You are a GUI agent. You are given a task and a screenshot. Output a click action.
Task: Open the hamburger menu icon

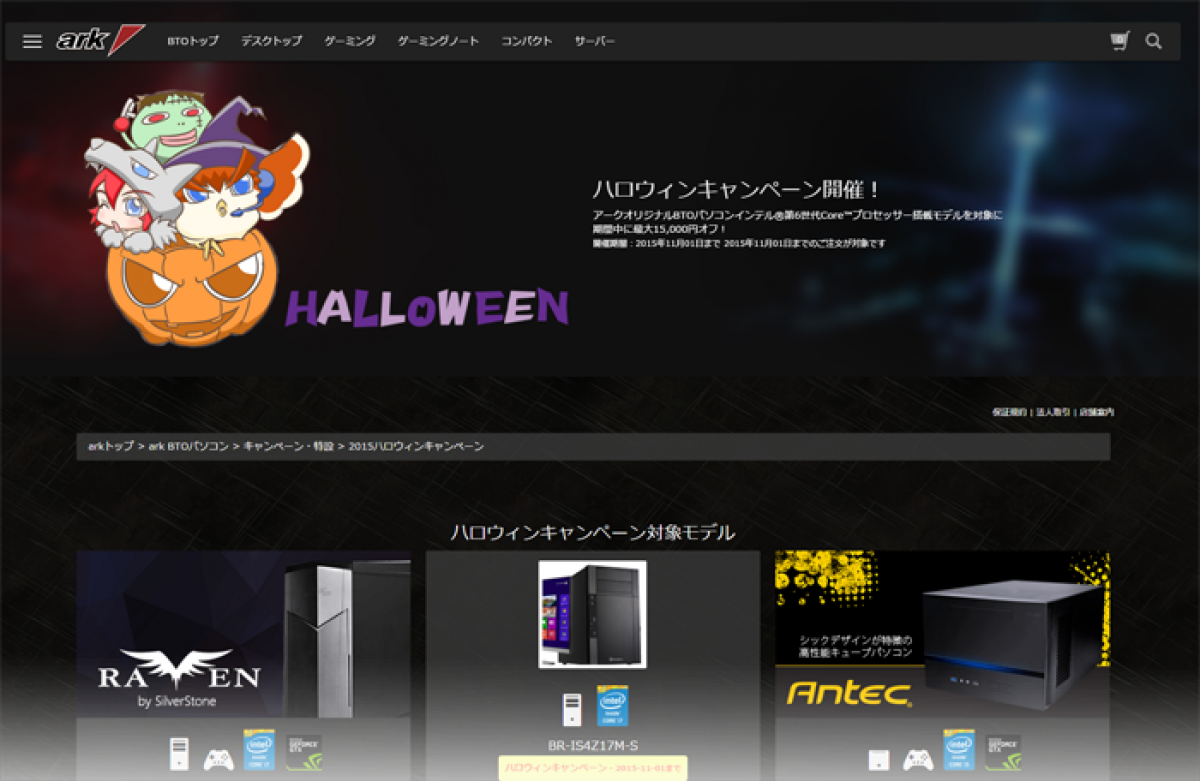pos(32,41)
